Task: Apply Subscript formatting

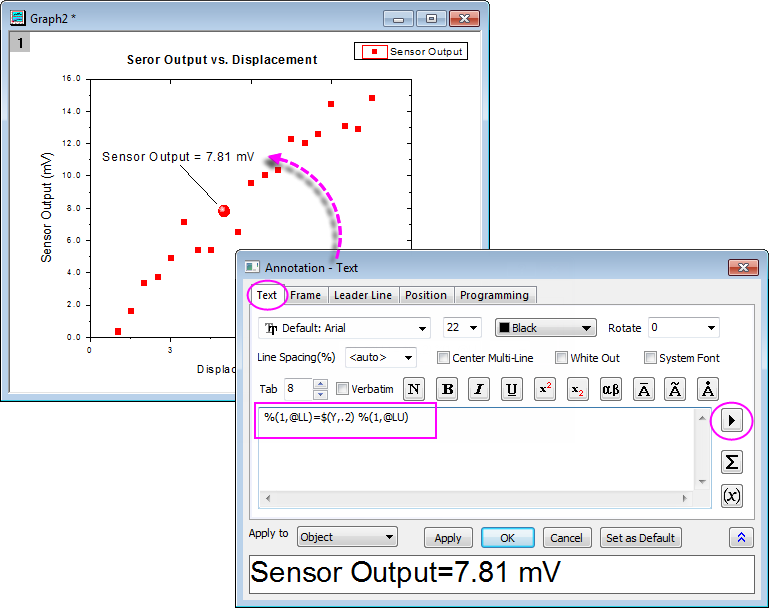Action: point(578,390)
